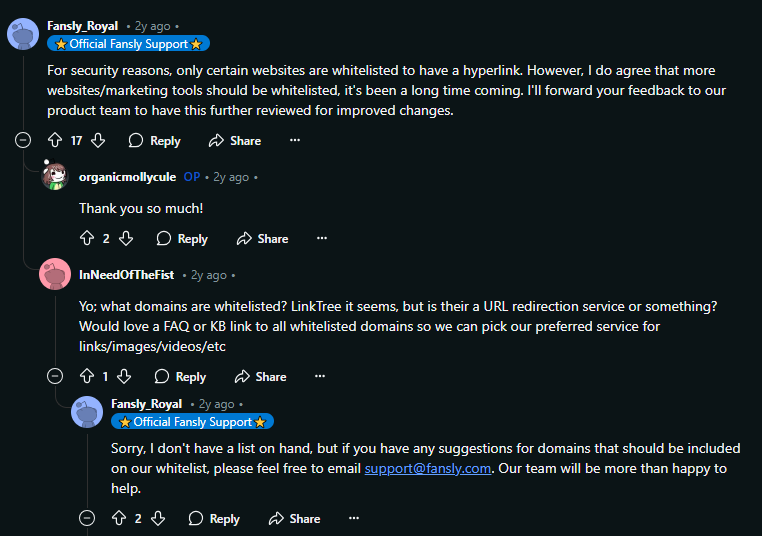This screenshot has height=536, width=762.
Task: Collapse the bottom Fansly_Royal reply thread
Action: pos(87,519)
